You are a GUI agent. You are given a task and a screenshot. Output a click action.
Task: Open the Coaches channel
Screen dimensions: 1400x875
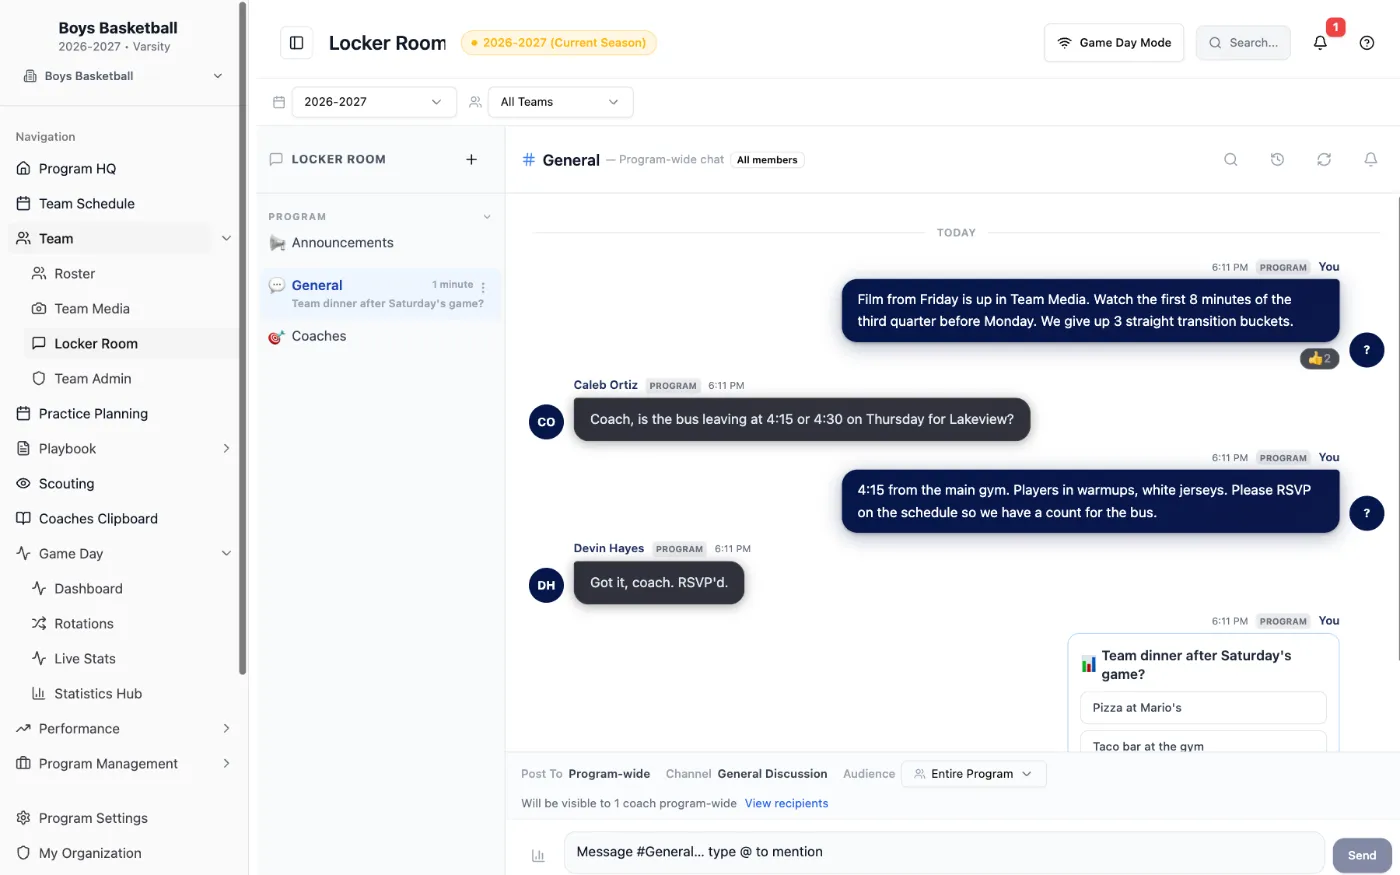[380, 336]
